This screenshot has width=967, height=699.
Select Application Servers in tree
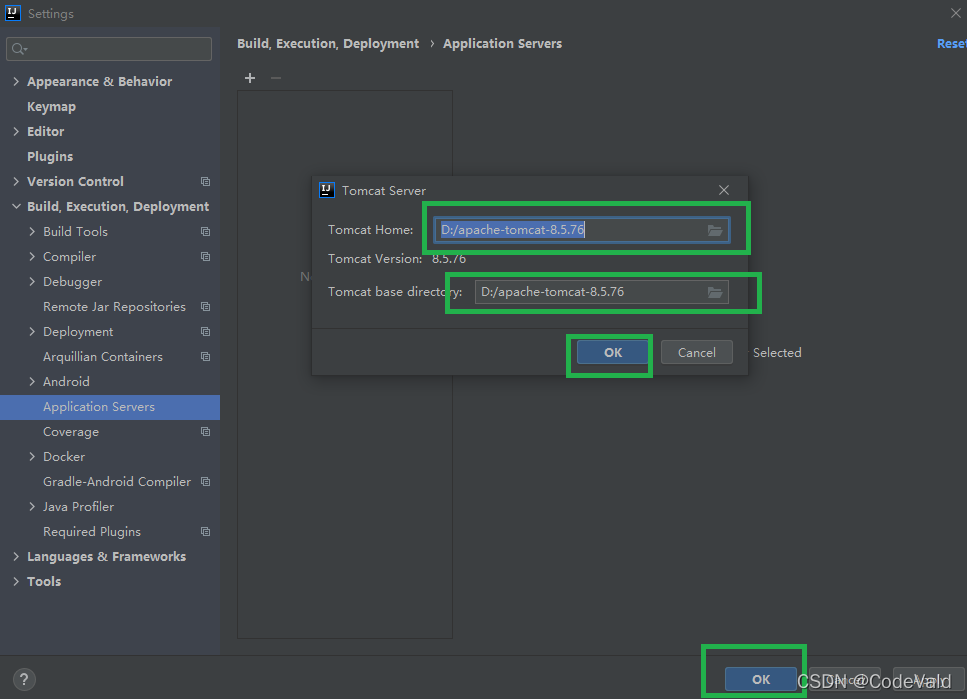[110, 407]
